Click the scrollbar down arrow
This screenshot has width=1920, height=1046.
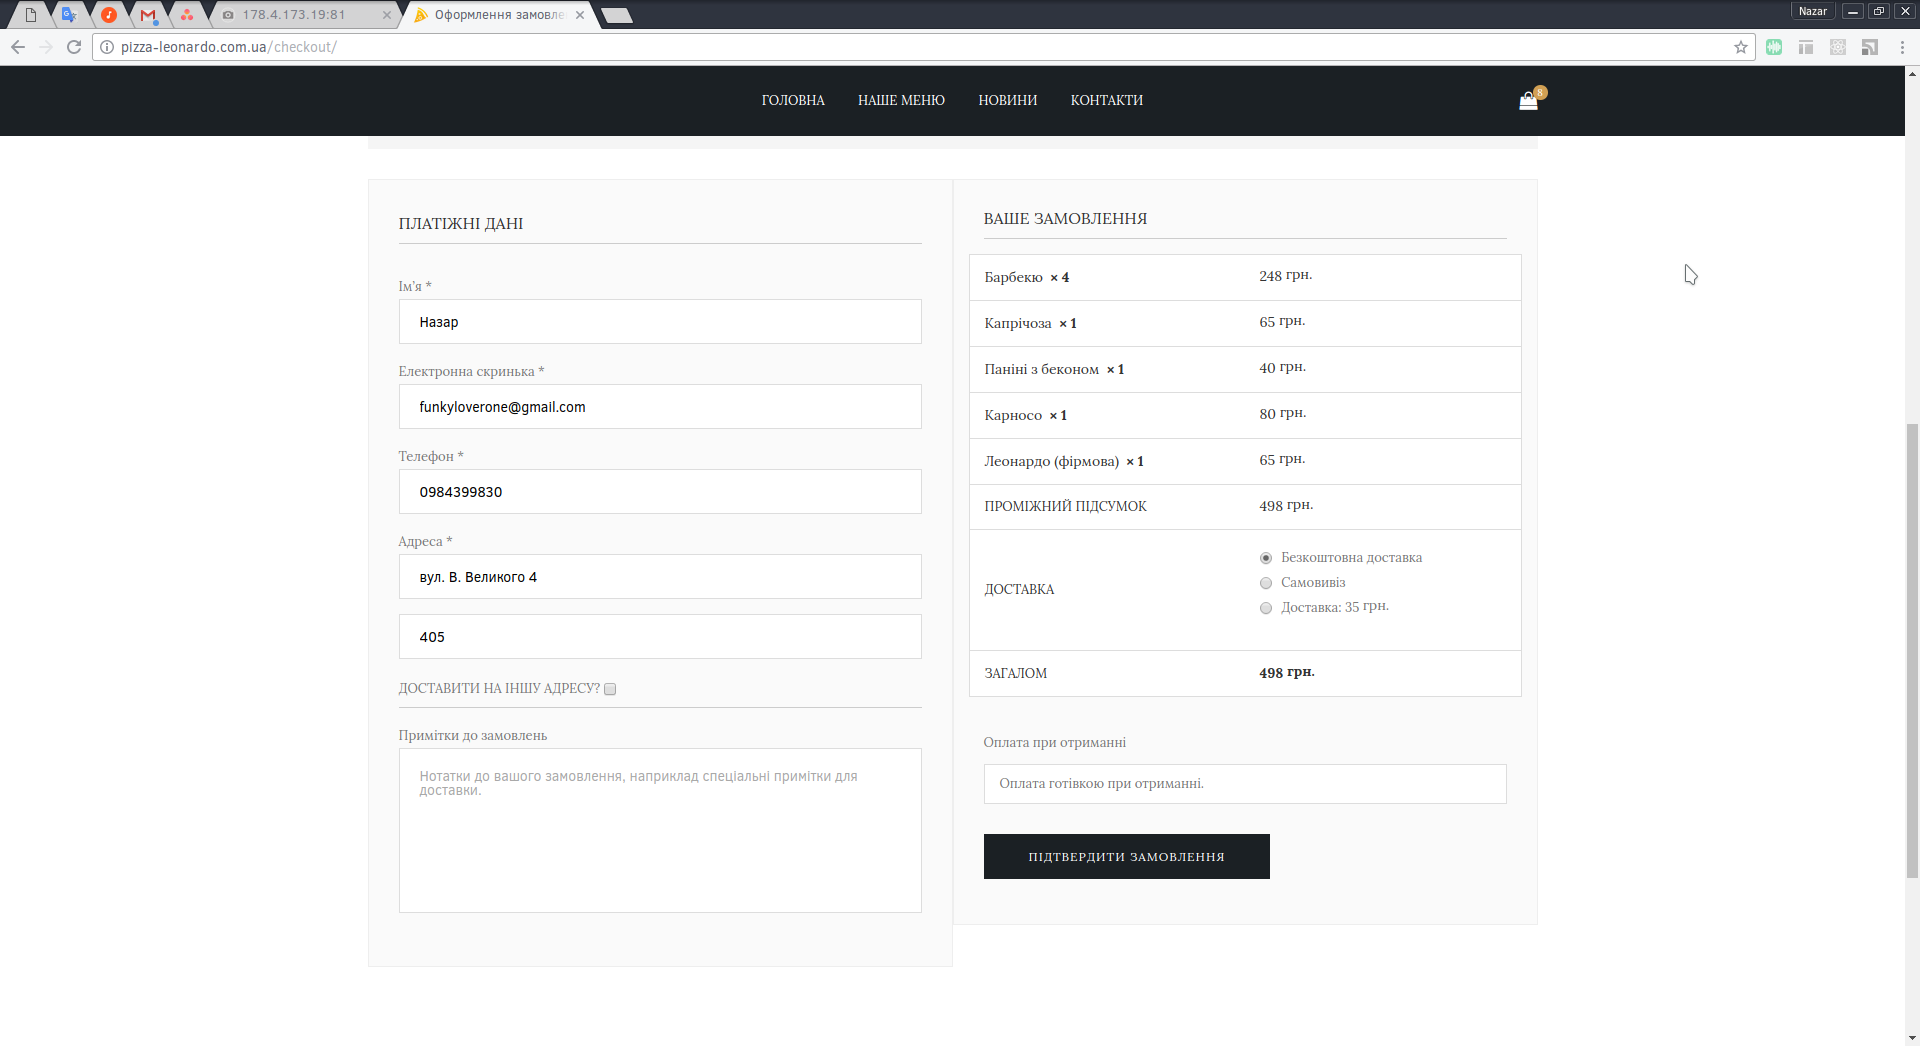1912,1038
